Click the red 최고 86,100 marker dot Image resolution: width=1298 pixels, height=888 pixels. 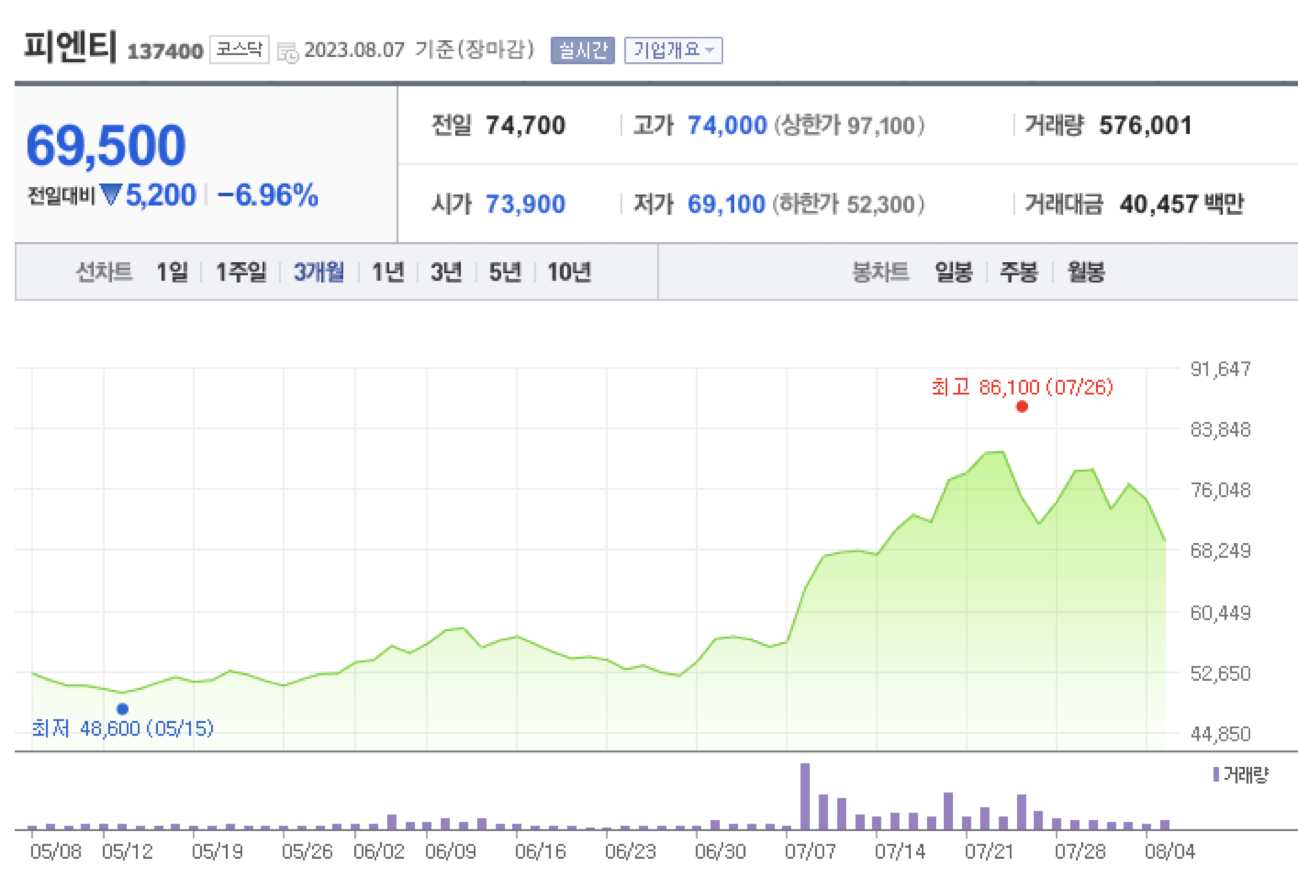click(1021, 407)
